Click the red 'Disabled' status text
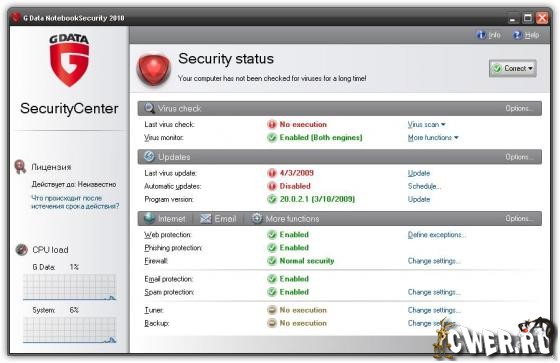 click(x=295, y=186)
